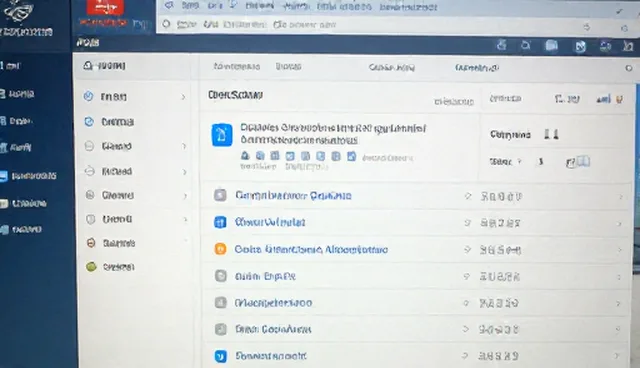Click the last icon at dark header's right end
This screenshot has height=368, width=640.
pos(628,46)
